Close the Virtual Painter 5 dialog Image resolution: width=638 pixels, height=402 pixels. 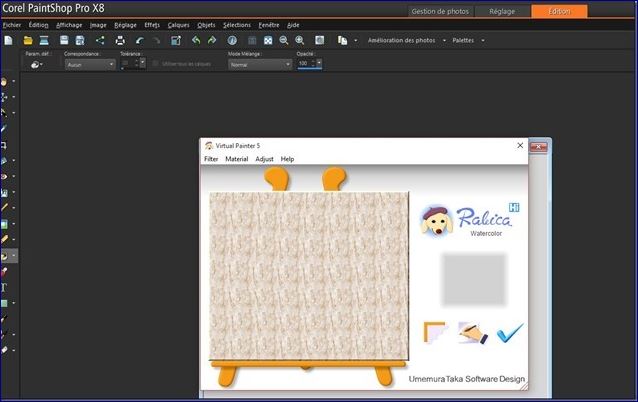click(520, 146)
